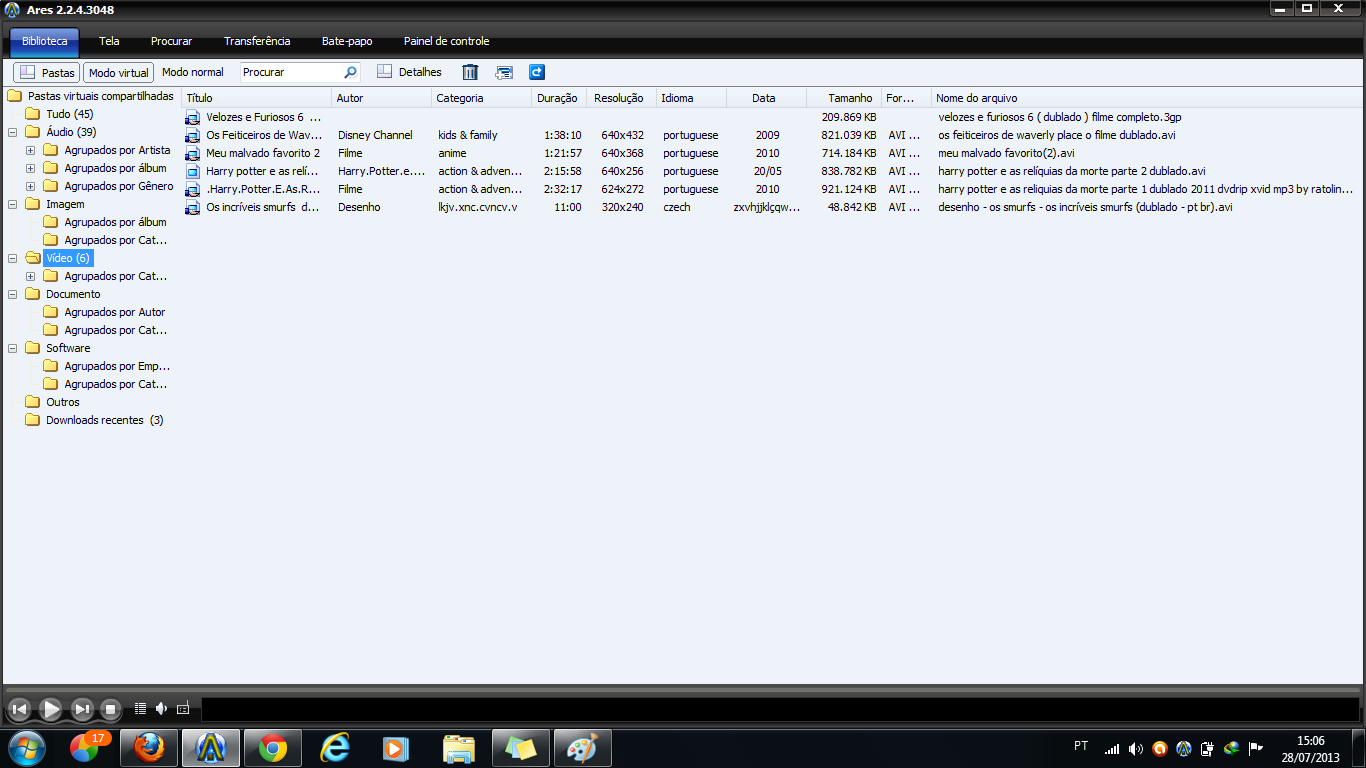This screenshot has width=1366, height=768.
Task: Switch to Modo normal view
Action: tap(193, 72)
